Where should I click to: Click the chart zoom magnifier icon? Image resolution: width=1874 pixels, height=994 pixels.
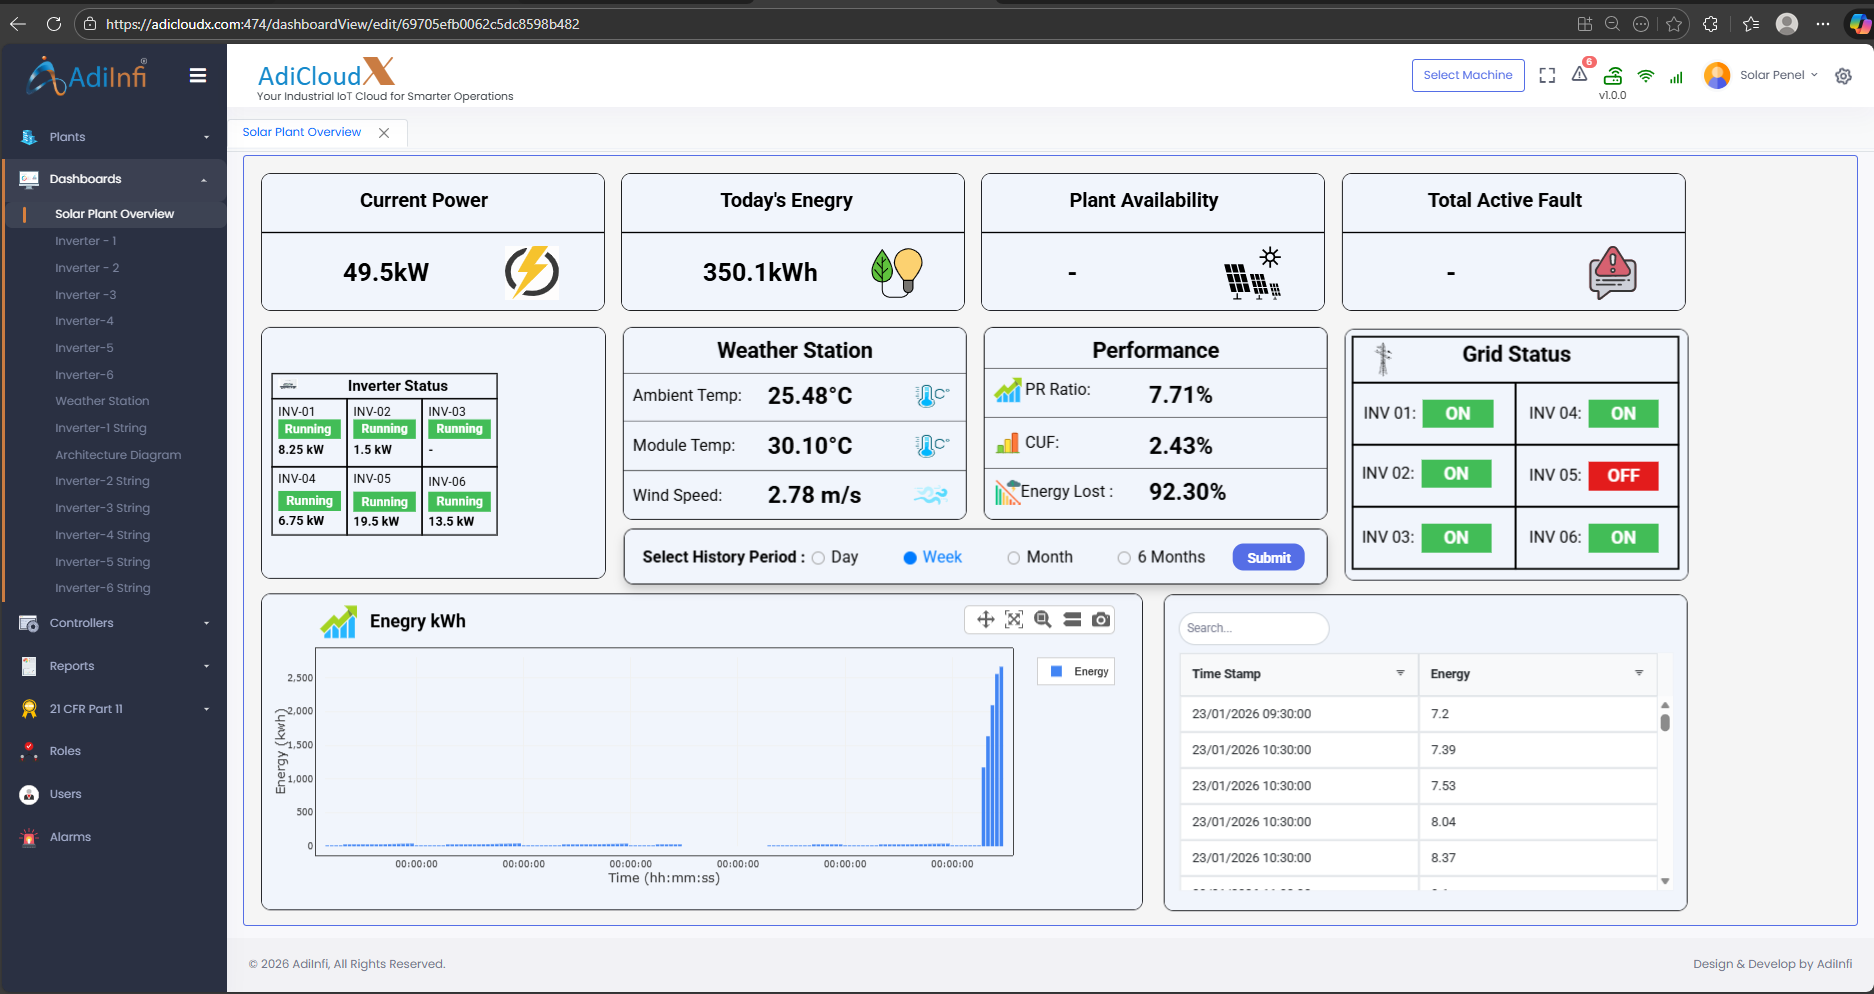[1043, 620]
